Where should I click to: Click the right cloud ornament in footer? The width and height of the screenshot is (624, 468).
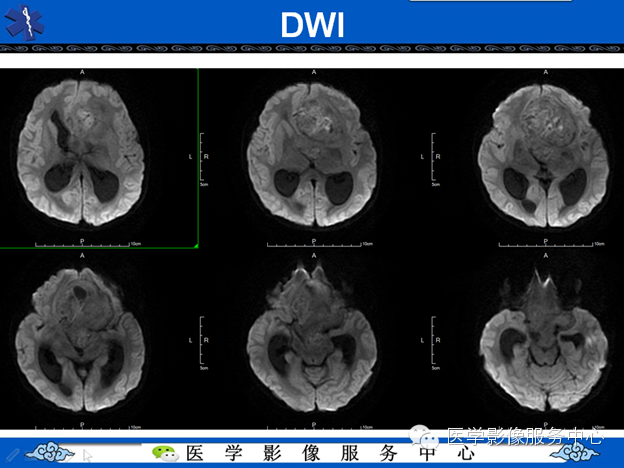coord(575,452)
